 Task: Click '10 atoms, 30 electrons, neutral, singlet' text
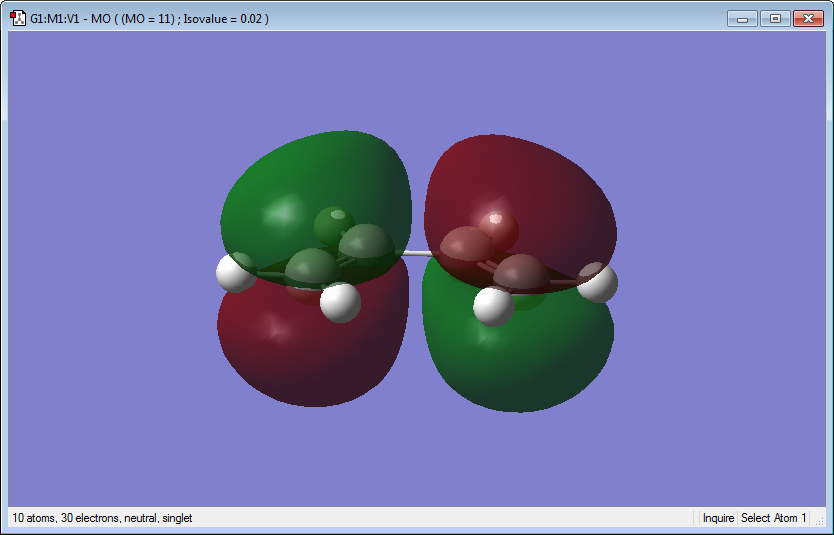(x=102, y=517)
